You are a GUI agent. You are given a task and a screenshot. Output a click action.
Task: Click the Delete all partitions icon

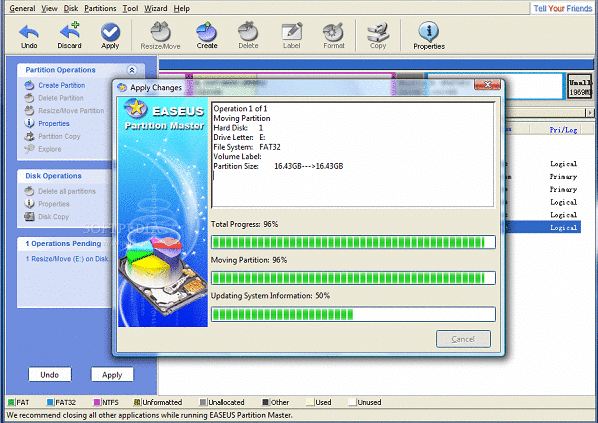coord(29,191)
